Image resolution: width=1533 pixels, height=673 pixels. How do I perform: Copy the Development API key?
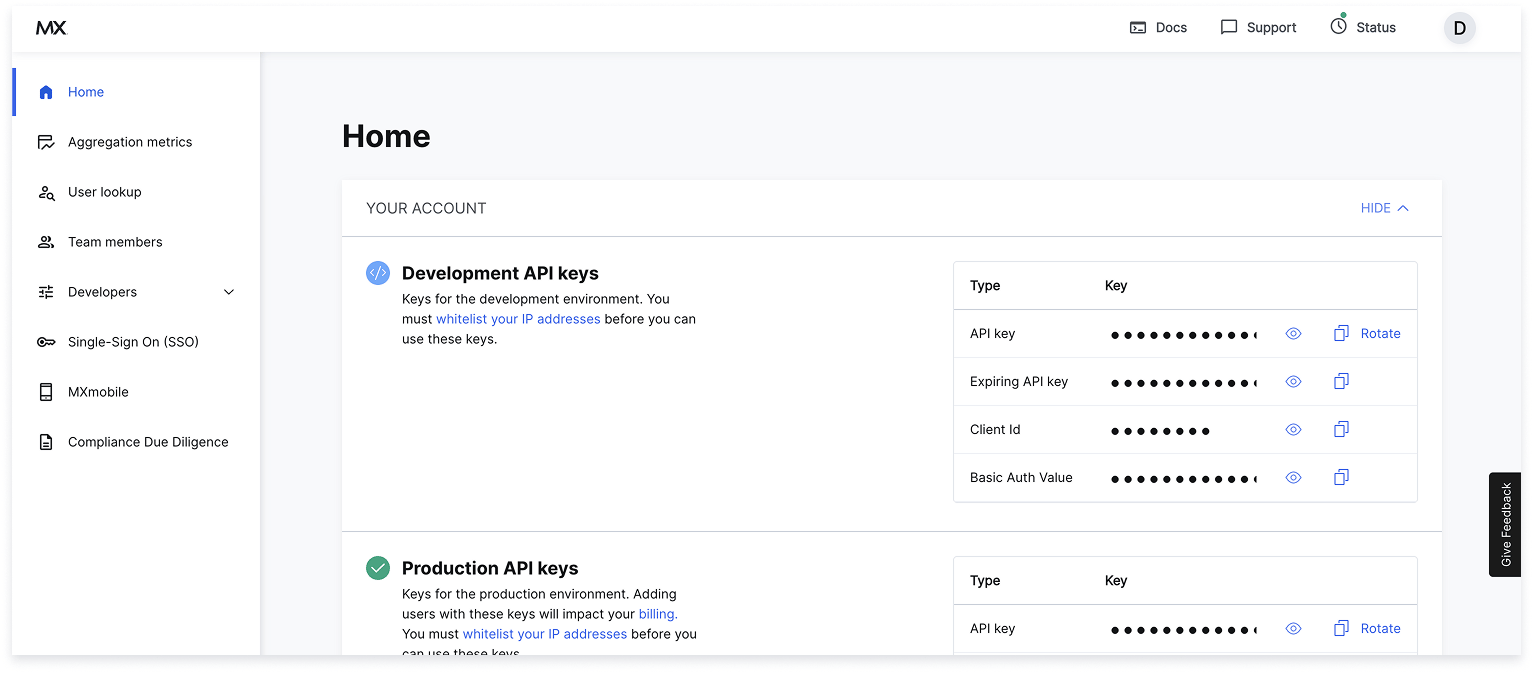click(1341, 333)
